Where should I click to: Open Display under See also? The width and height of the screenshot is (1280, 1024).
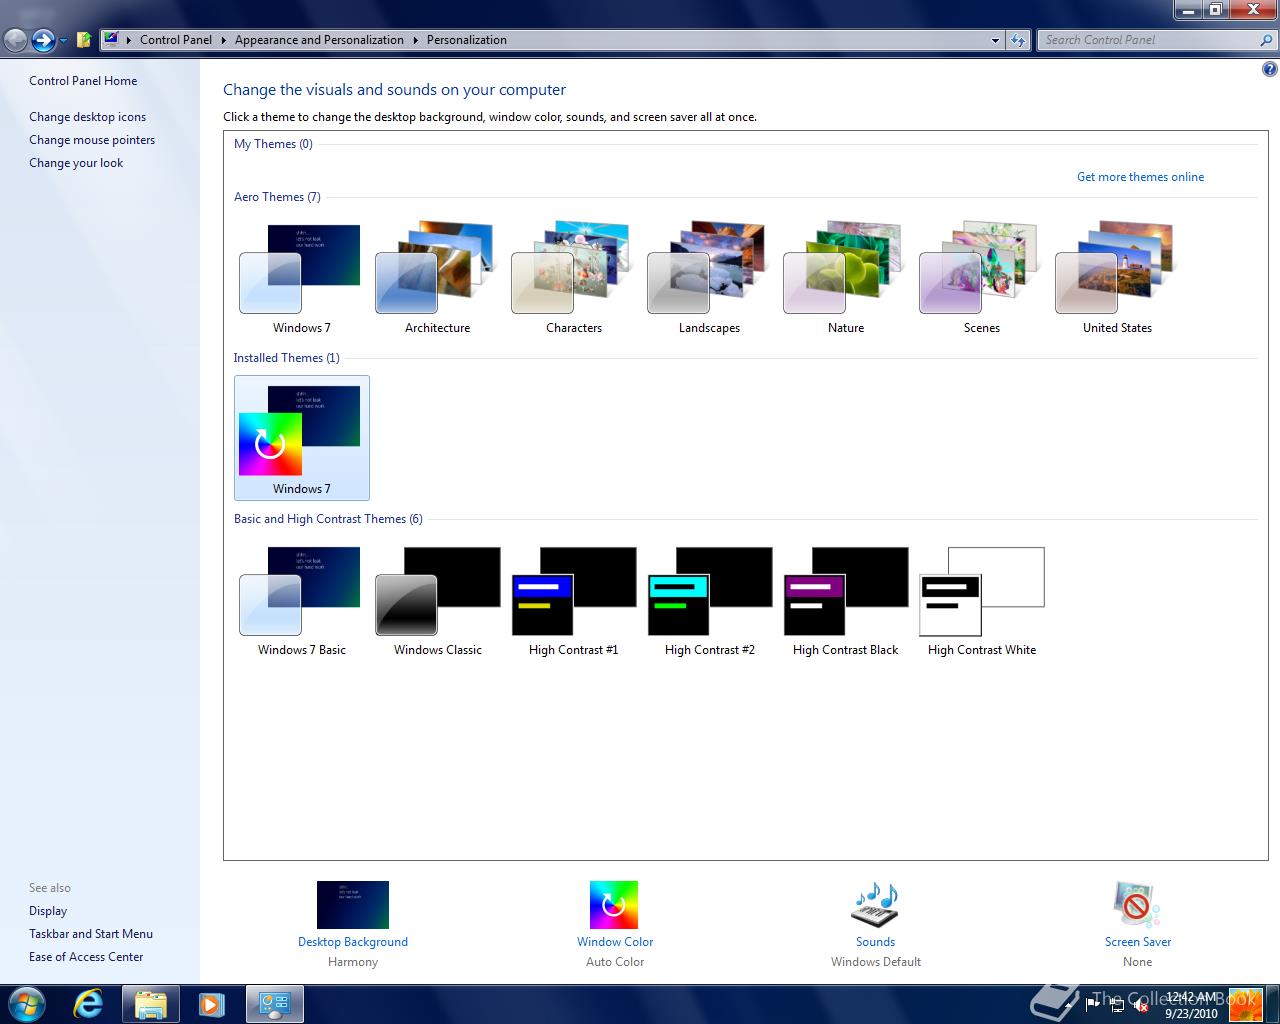point(48,911)
